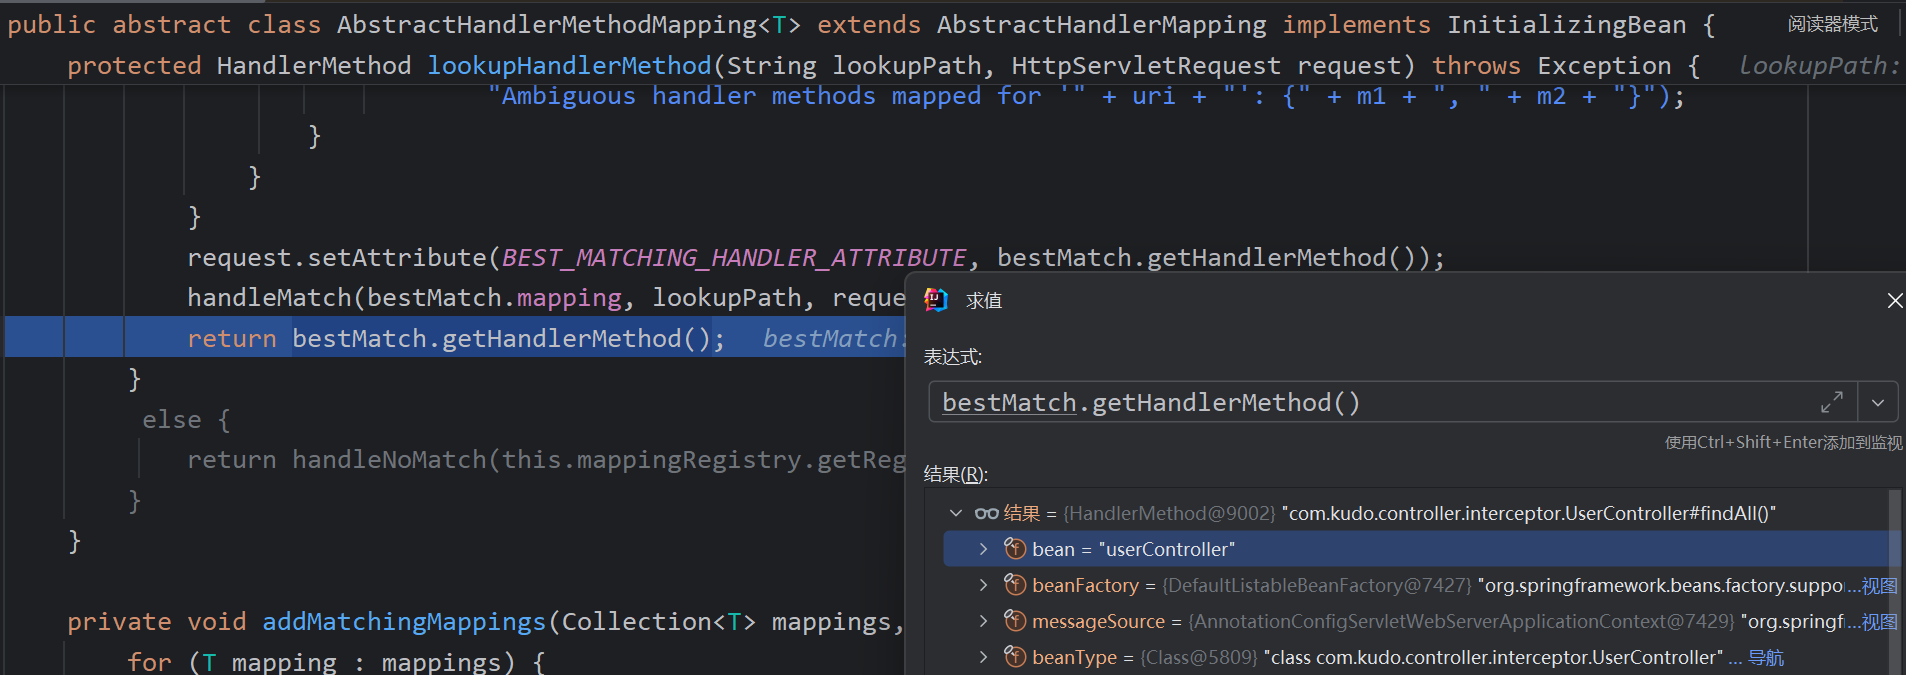Click lookupHandlerMethod in sticky method header
1906x675 pixels.
tap(569, 66)
